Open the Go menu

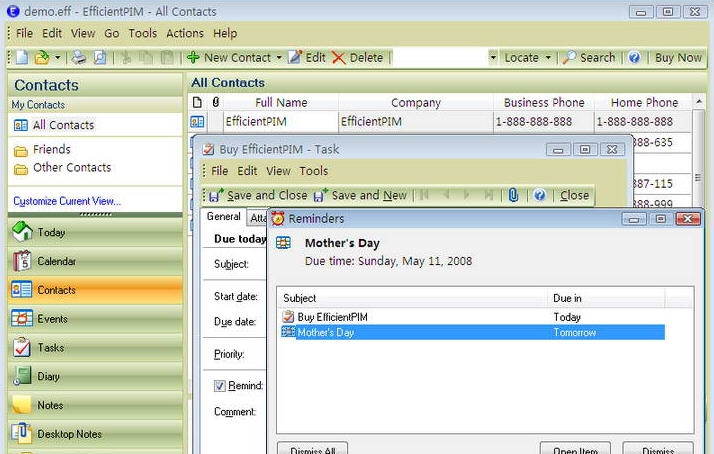pyautogui.click(x=112, y=33)
